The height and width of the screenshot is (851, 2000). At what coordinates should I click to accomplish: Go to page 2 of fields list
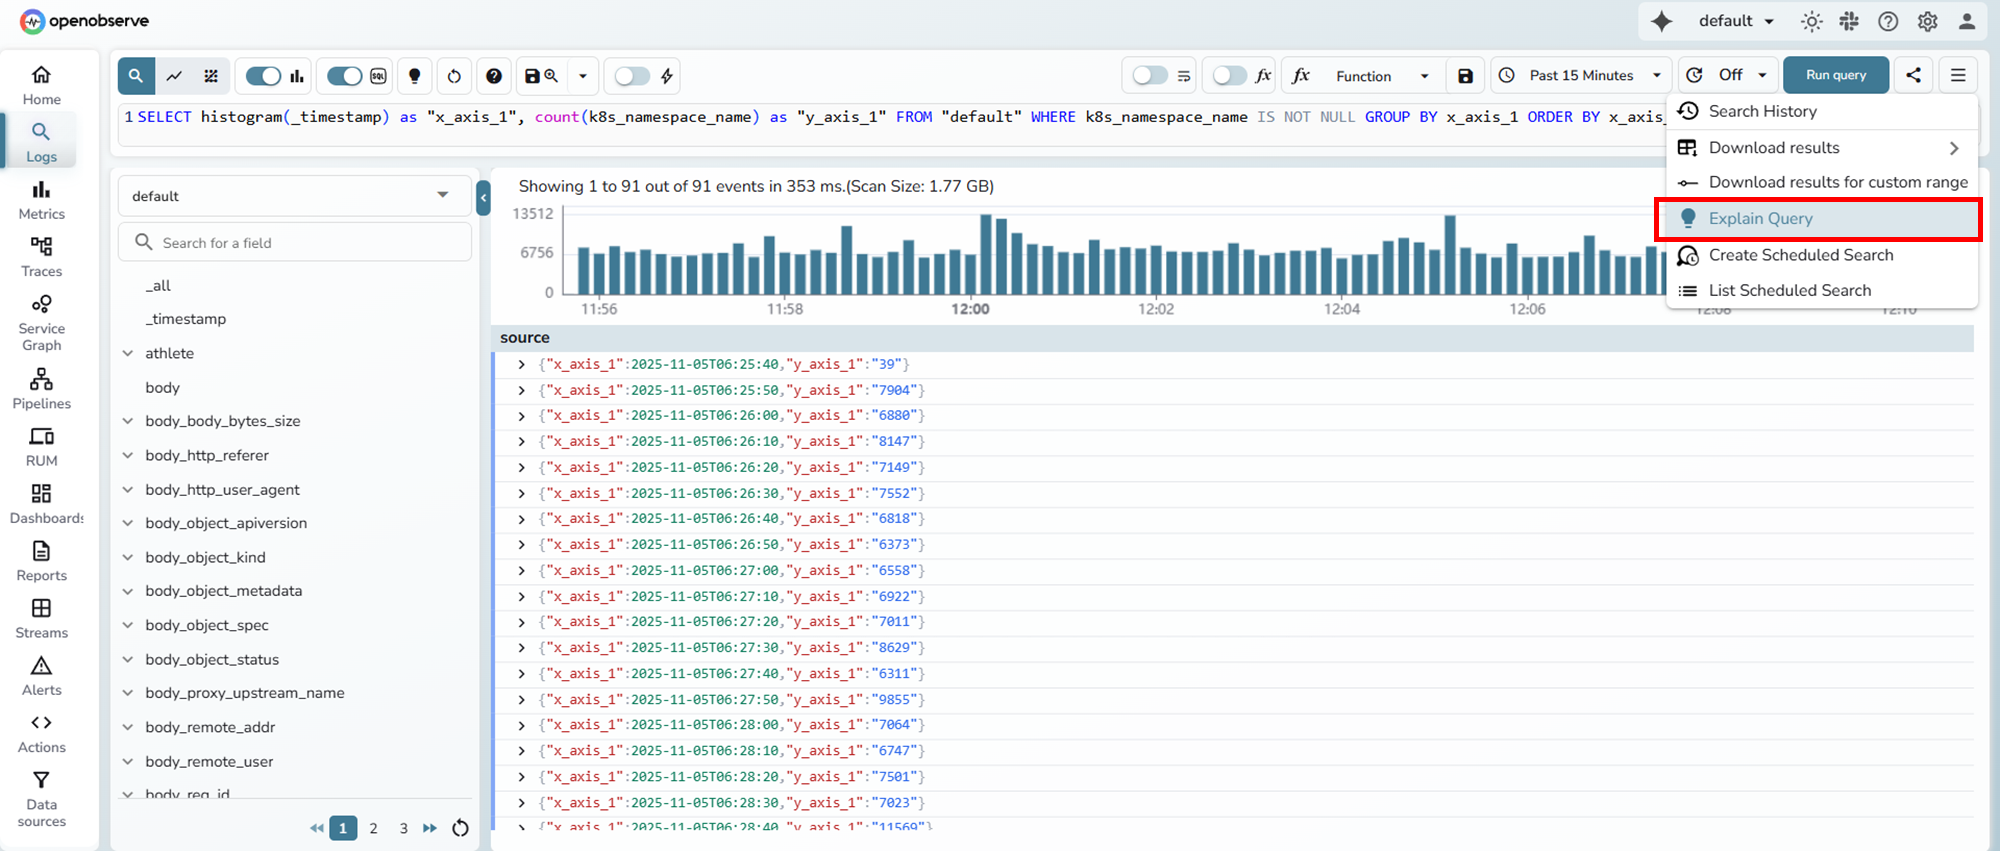(x=373, y=828)
